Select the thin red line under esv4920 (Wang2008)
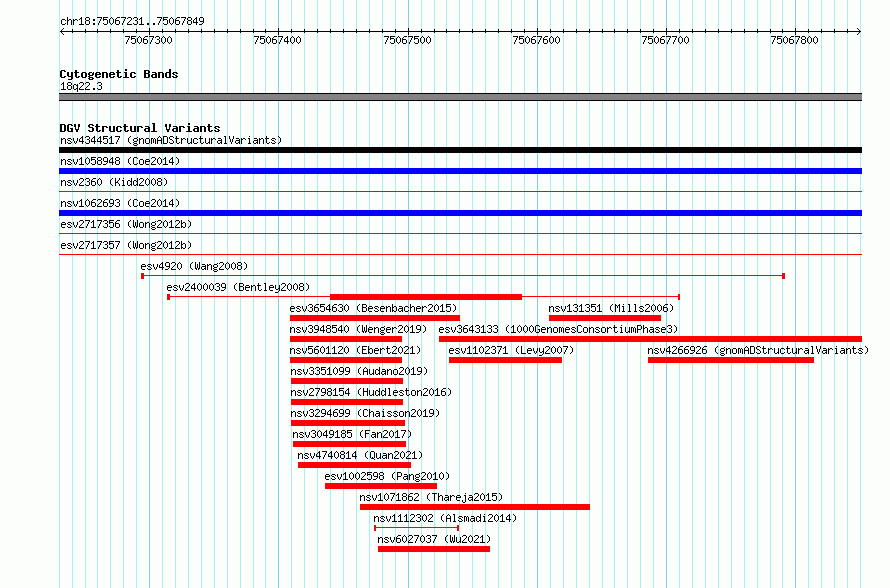This screenshot has height=588, width=890. pyautogui.click(x=463, y=276)
